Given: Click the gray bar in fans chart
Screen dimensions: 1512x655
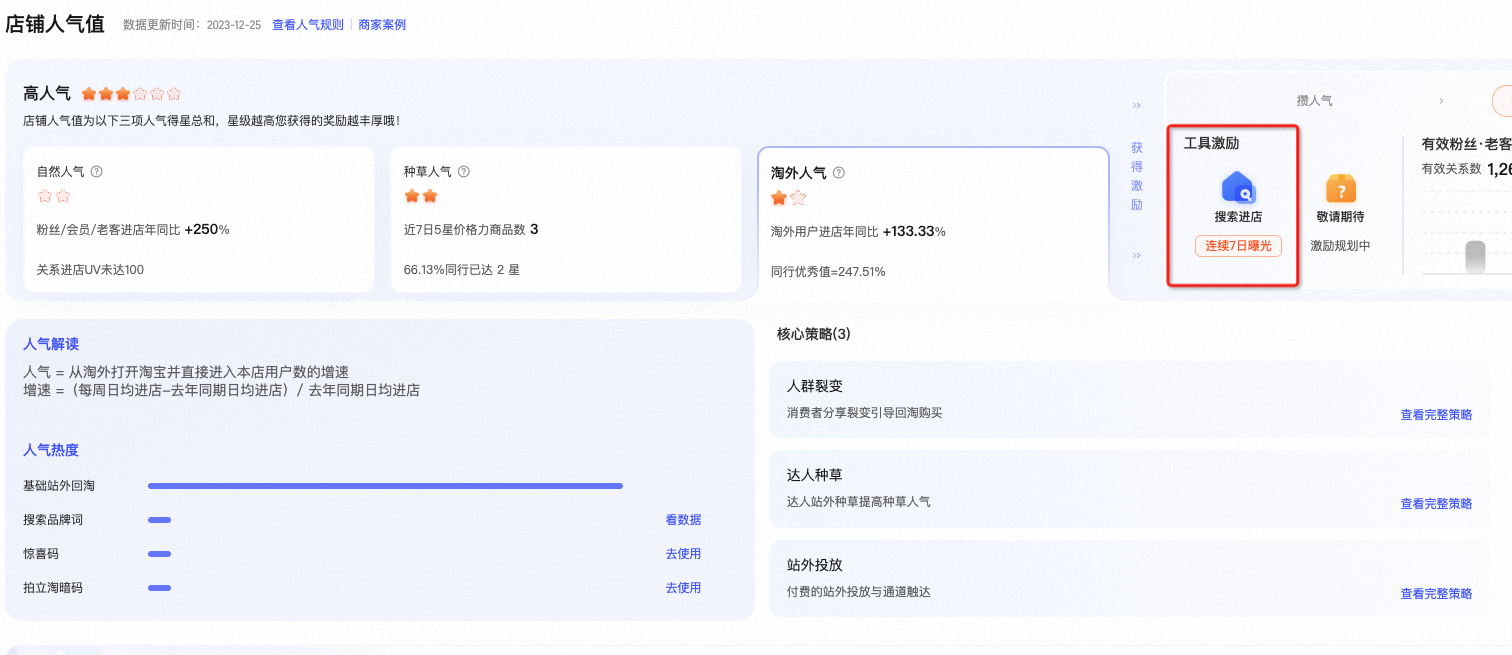Looking at the screenshot, I should 1475,257.
